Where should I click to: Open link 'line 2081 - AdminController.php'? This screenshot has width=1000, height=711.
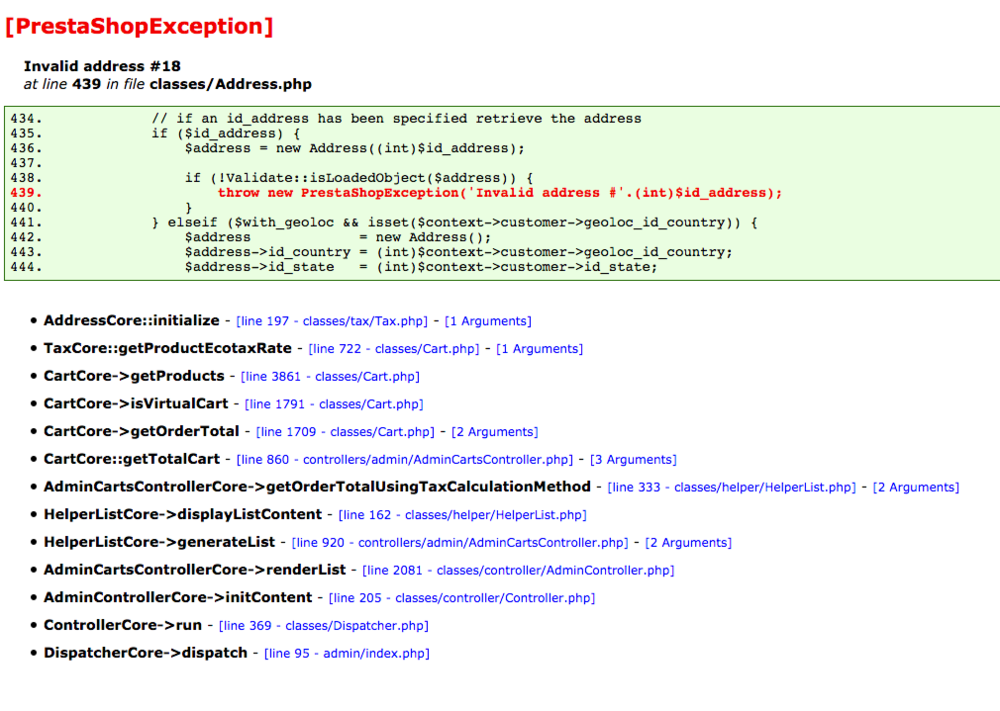pyautogui.click(x=518, y=570)
